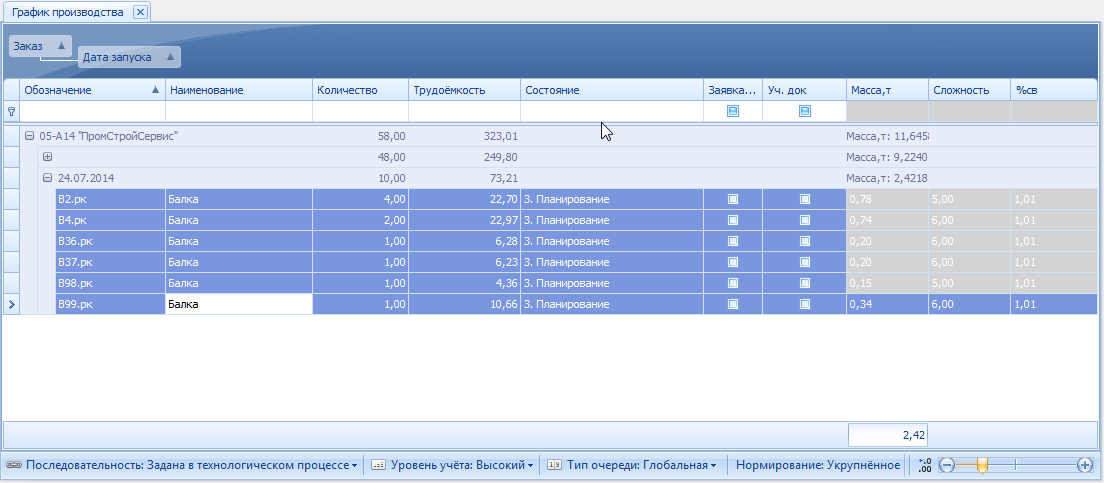1104x483 pixels.
Task: Select the B2.pk row designation
Action: (x=111, y=199)
